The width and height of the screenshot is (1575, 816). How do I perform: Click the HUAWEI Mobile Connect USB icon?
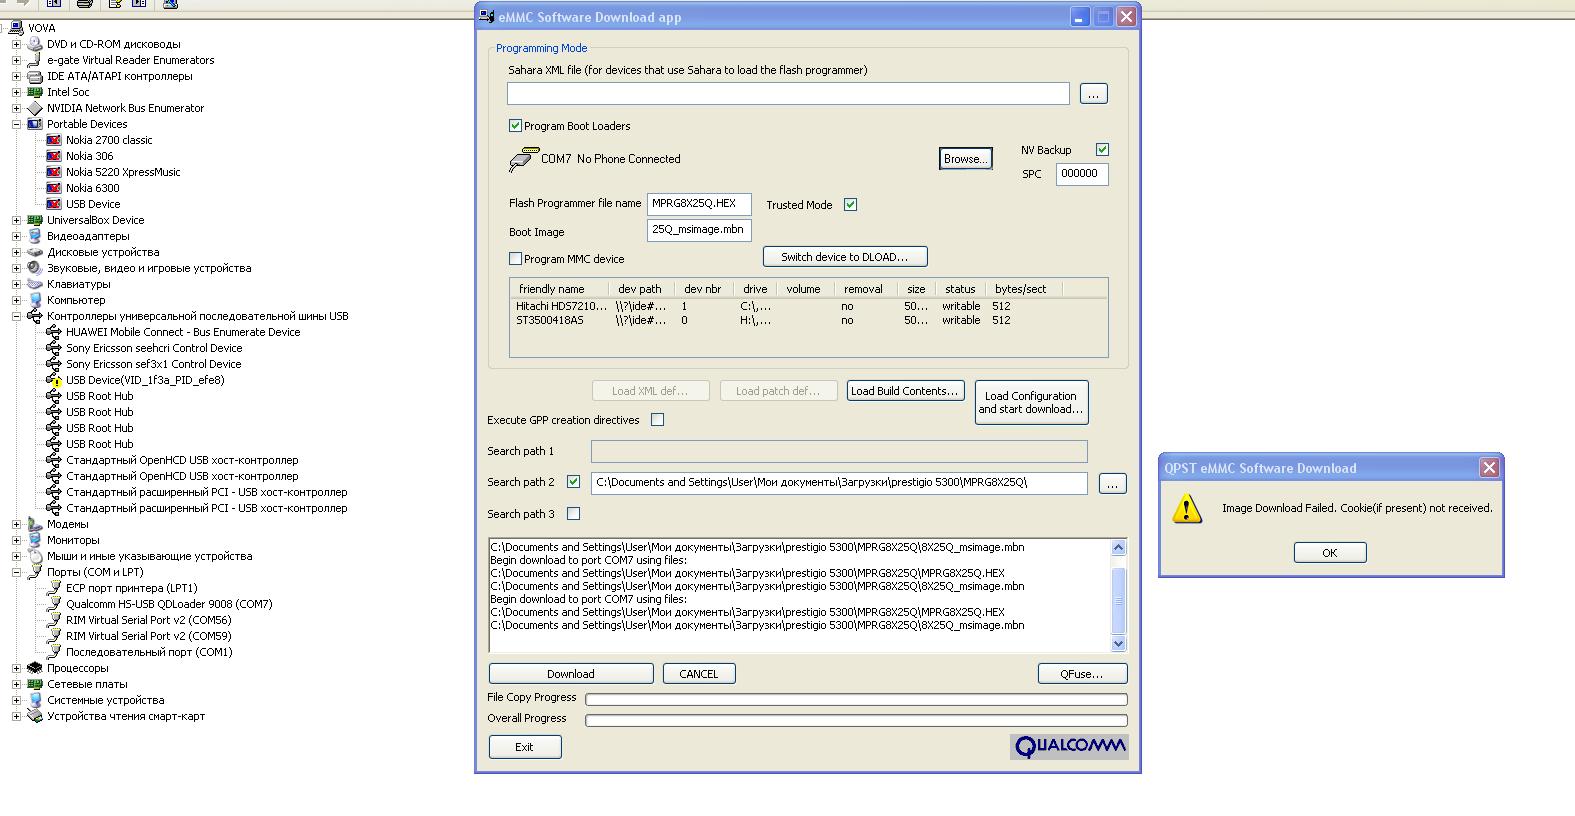(54, 332)
